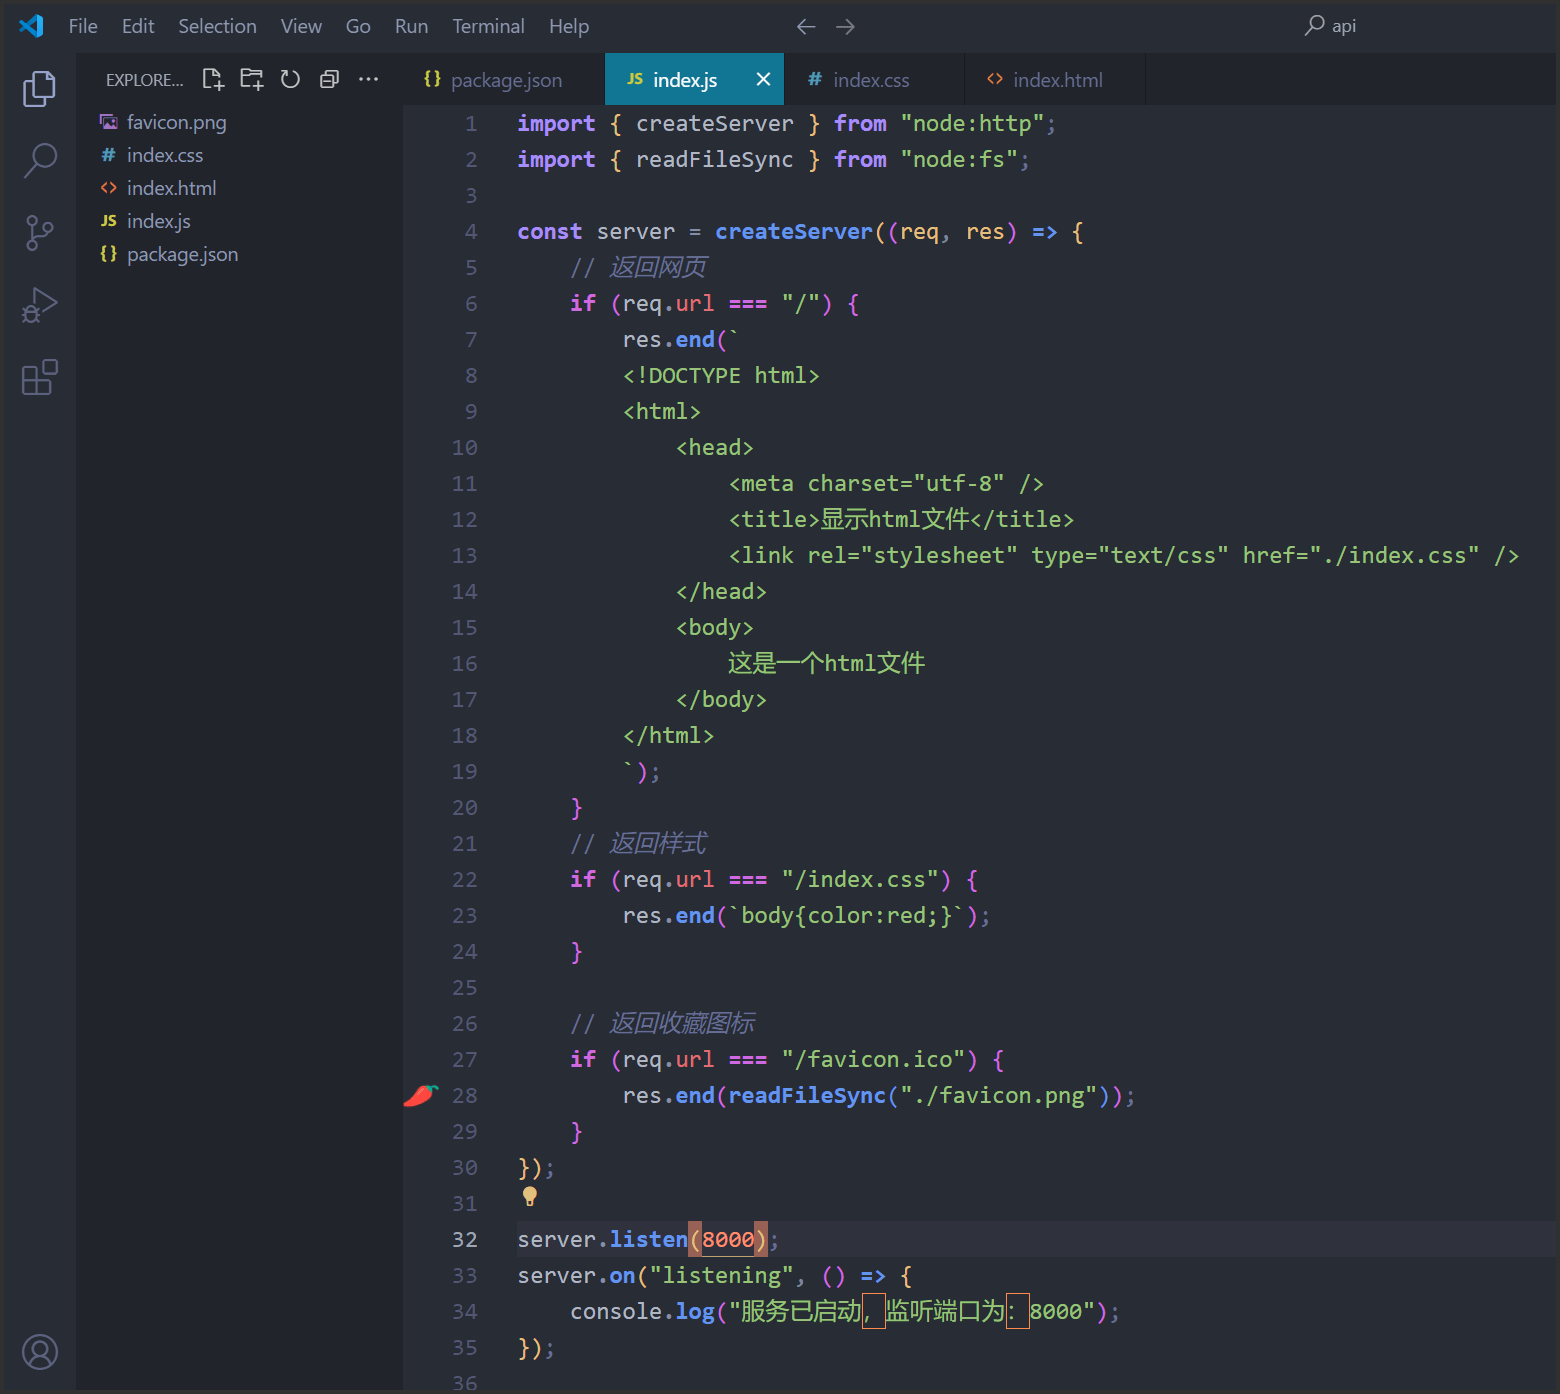The height and width of the screenshot is (1394, 1560).
Task: Click the title tag on line 12
Action: click(x=901, y=519)
